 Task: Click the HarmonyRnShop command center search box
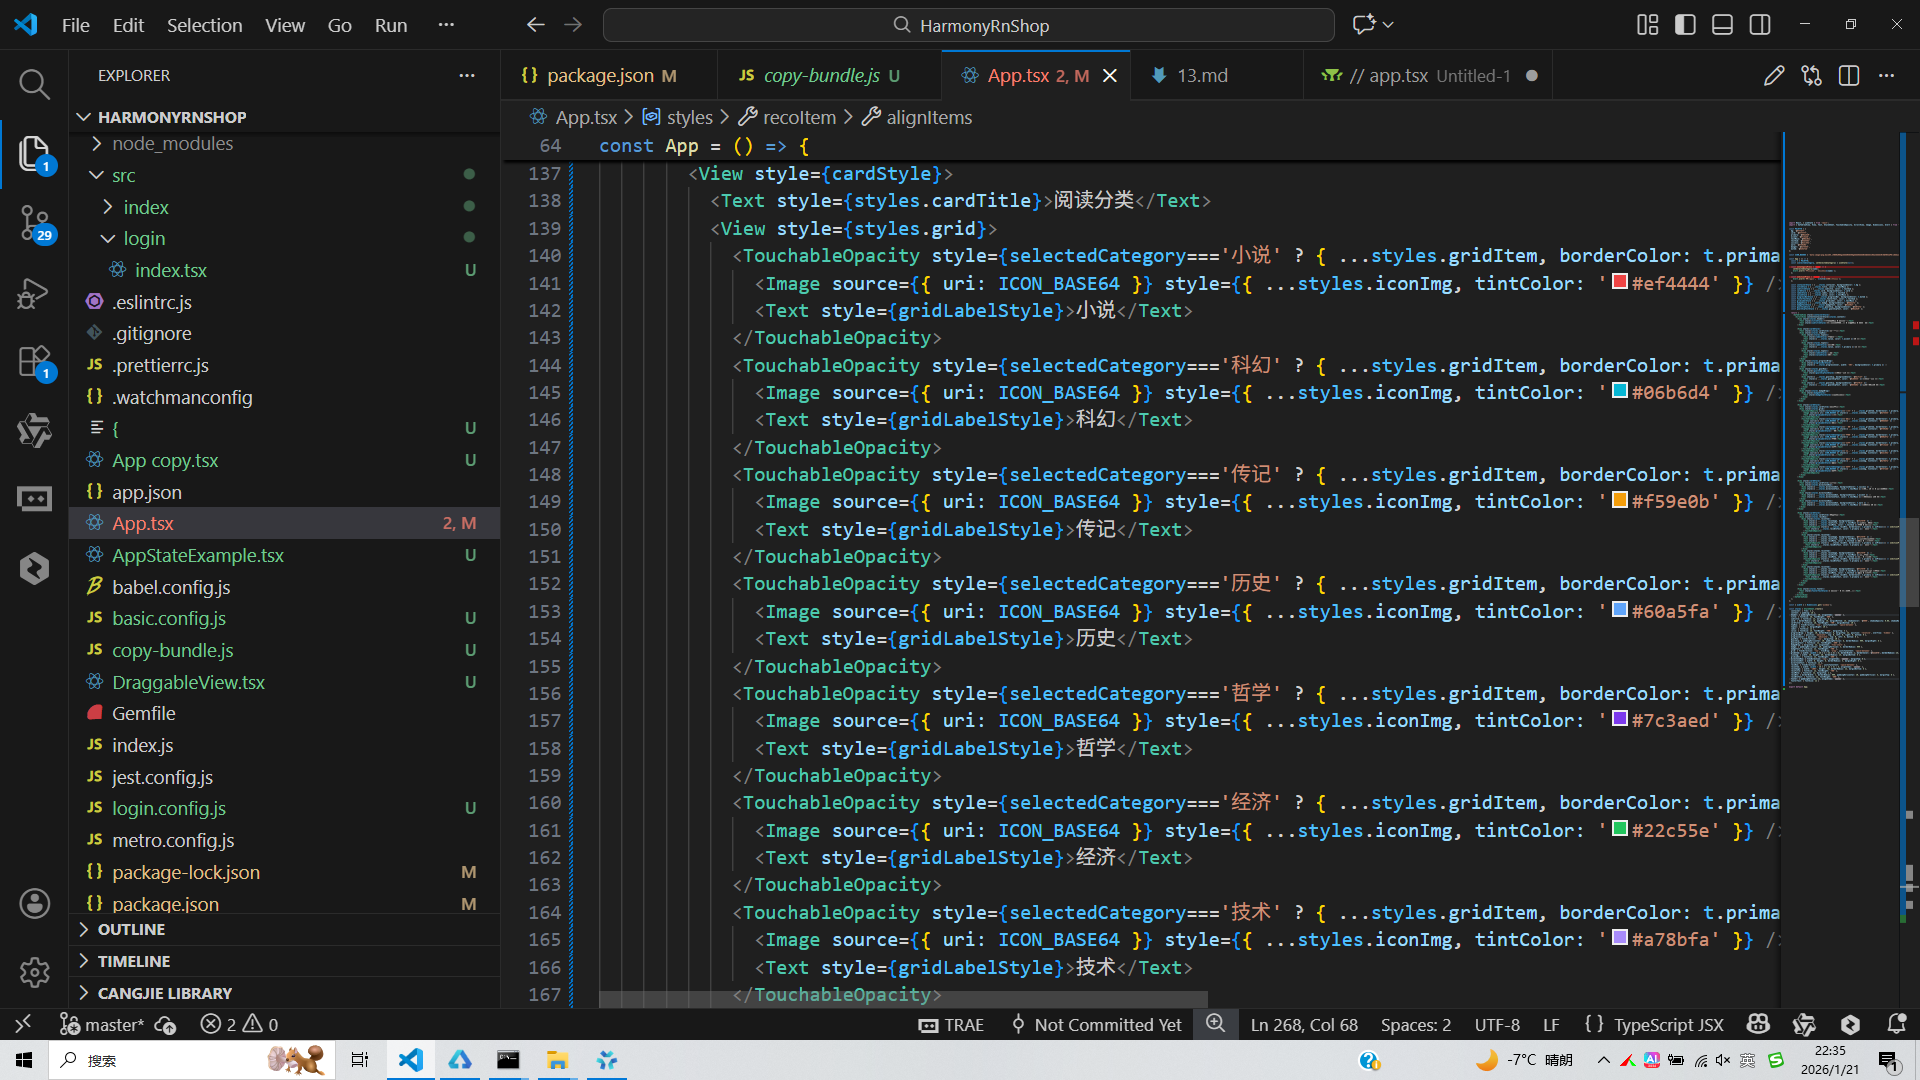point(968,25)
